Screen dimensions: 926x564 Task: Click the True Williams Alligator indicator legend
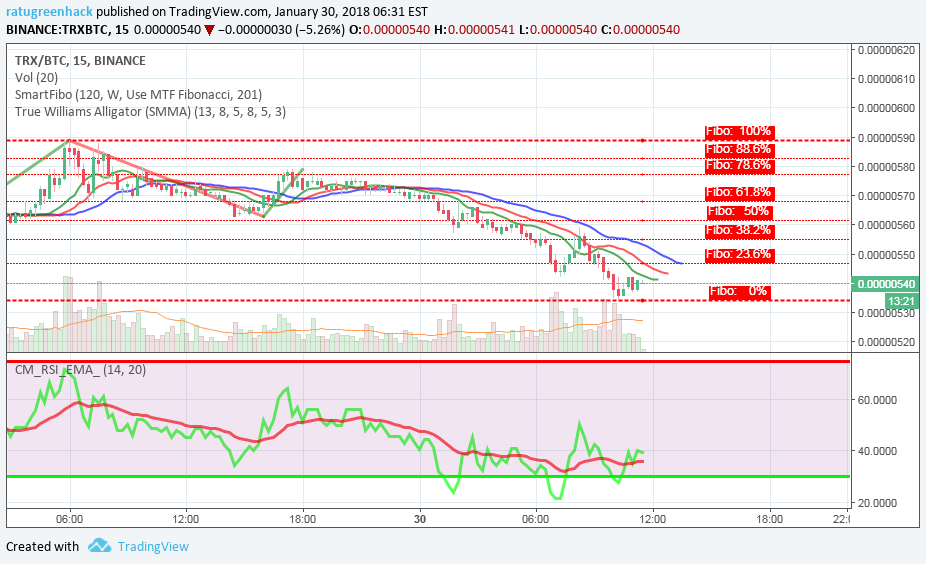(150, 112)
